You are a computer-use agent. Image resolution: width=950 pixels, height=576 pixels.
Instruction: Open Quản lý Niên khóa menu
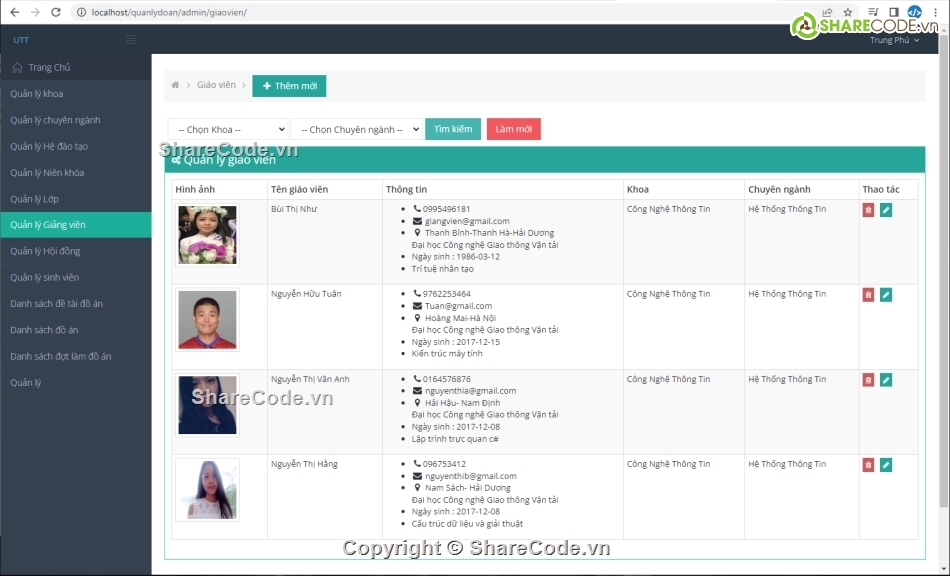[x=76, y=173]
